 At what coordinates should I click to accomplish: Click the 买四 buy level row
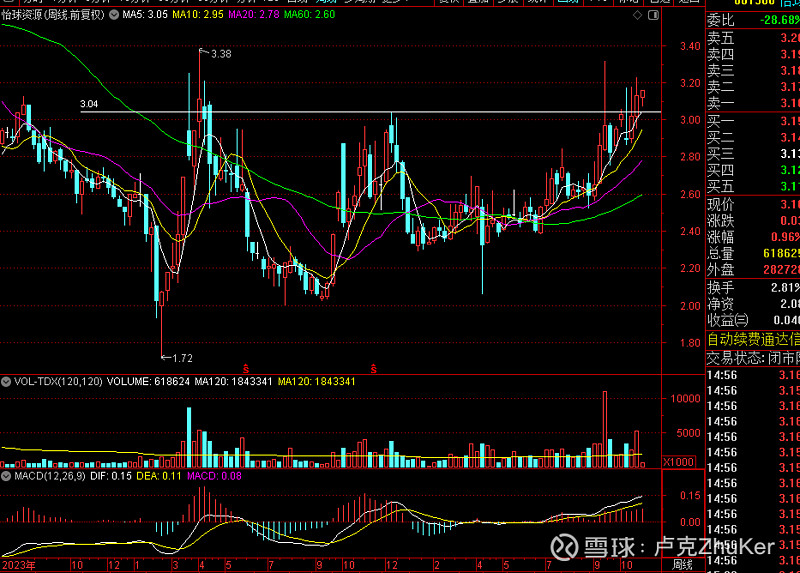tap(753, 170)
